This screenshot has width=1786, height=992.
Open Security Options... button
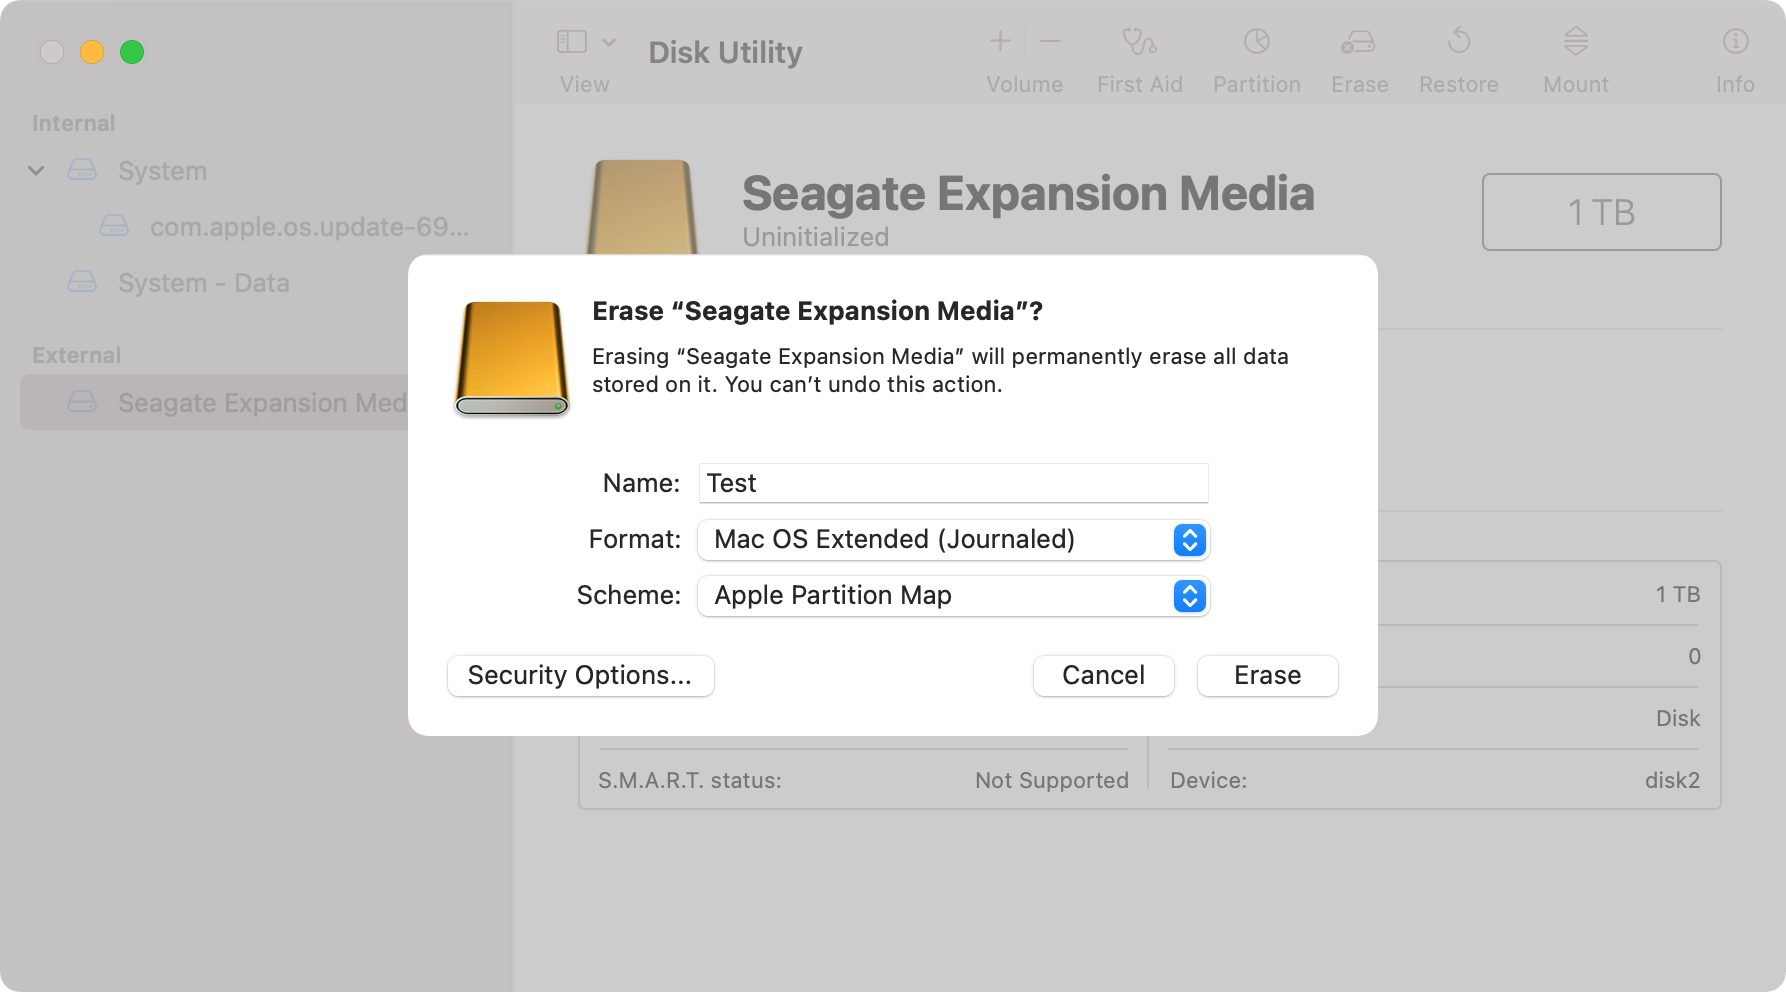[x=580, y=675]
